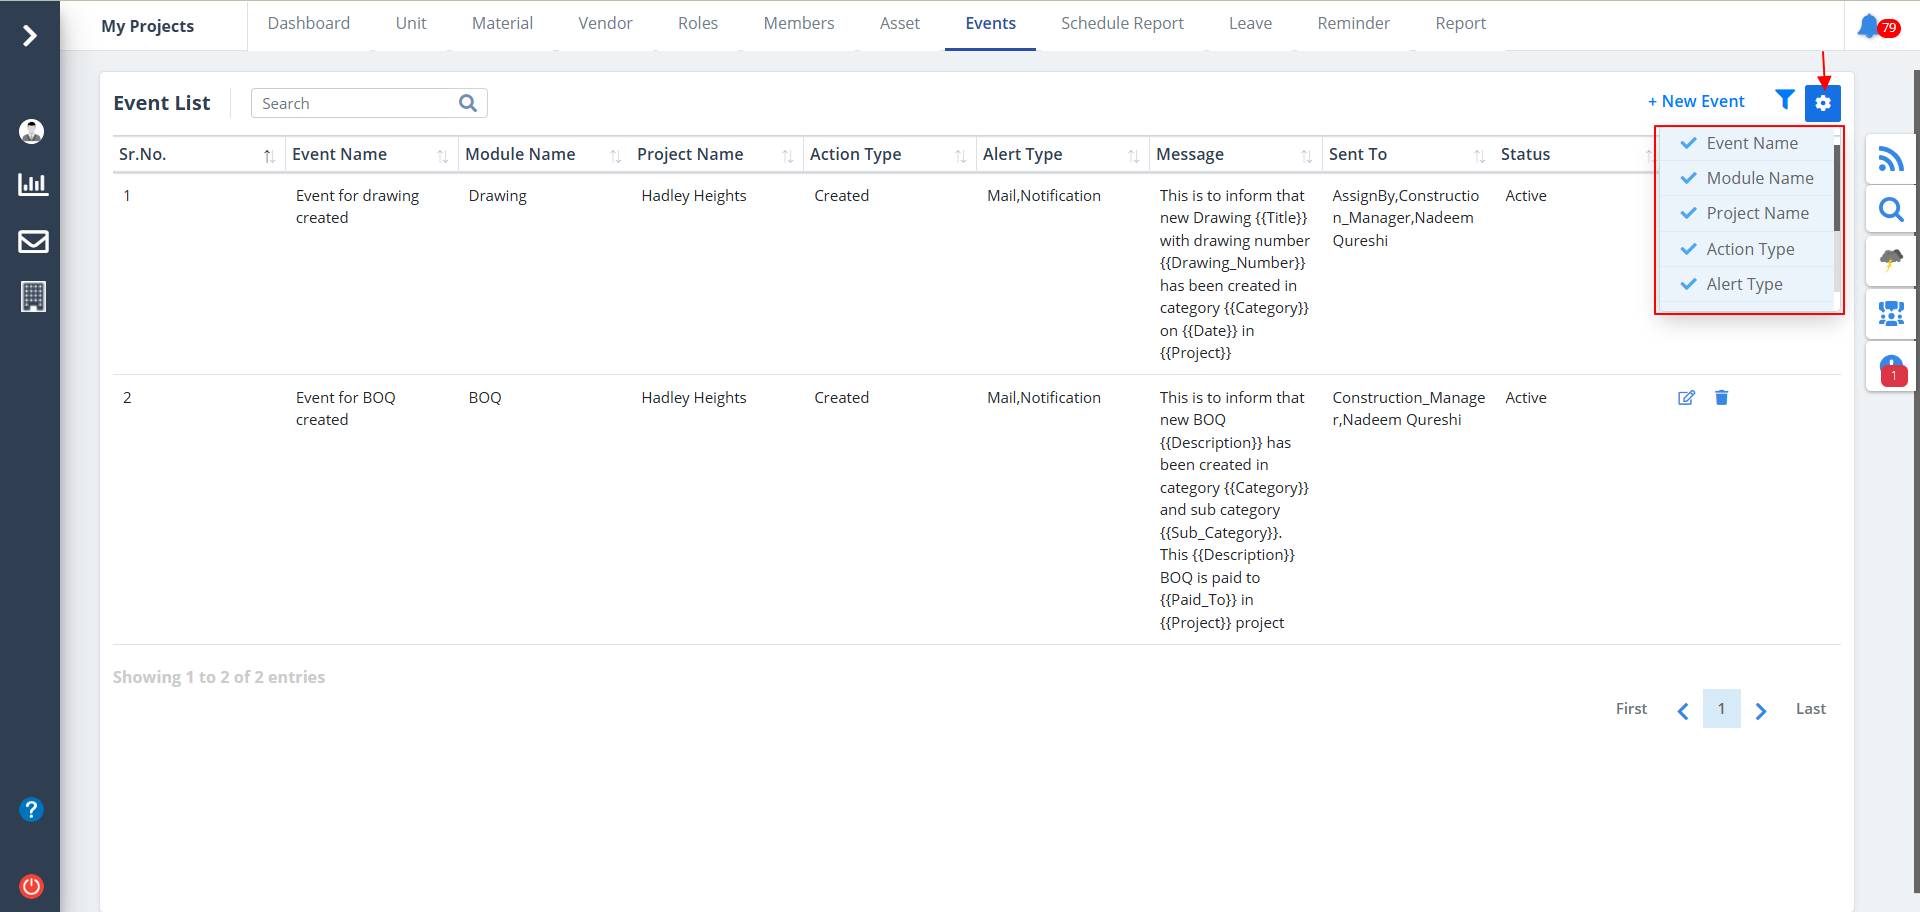Viewport: 1920px width, 912px height.
Task: Open the Members tab
Action: [x=798, y=23]
